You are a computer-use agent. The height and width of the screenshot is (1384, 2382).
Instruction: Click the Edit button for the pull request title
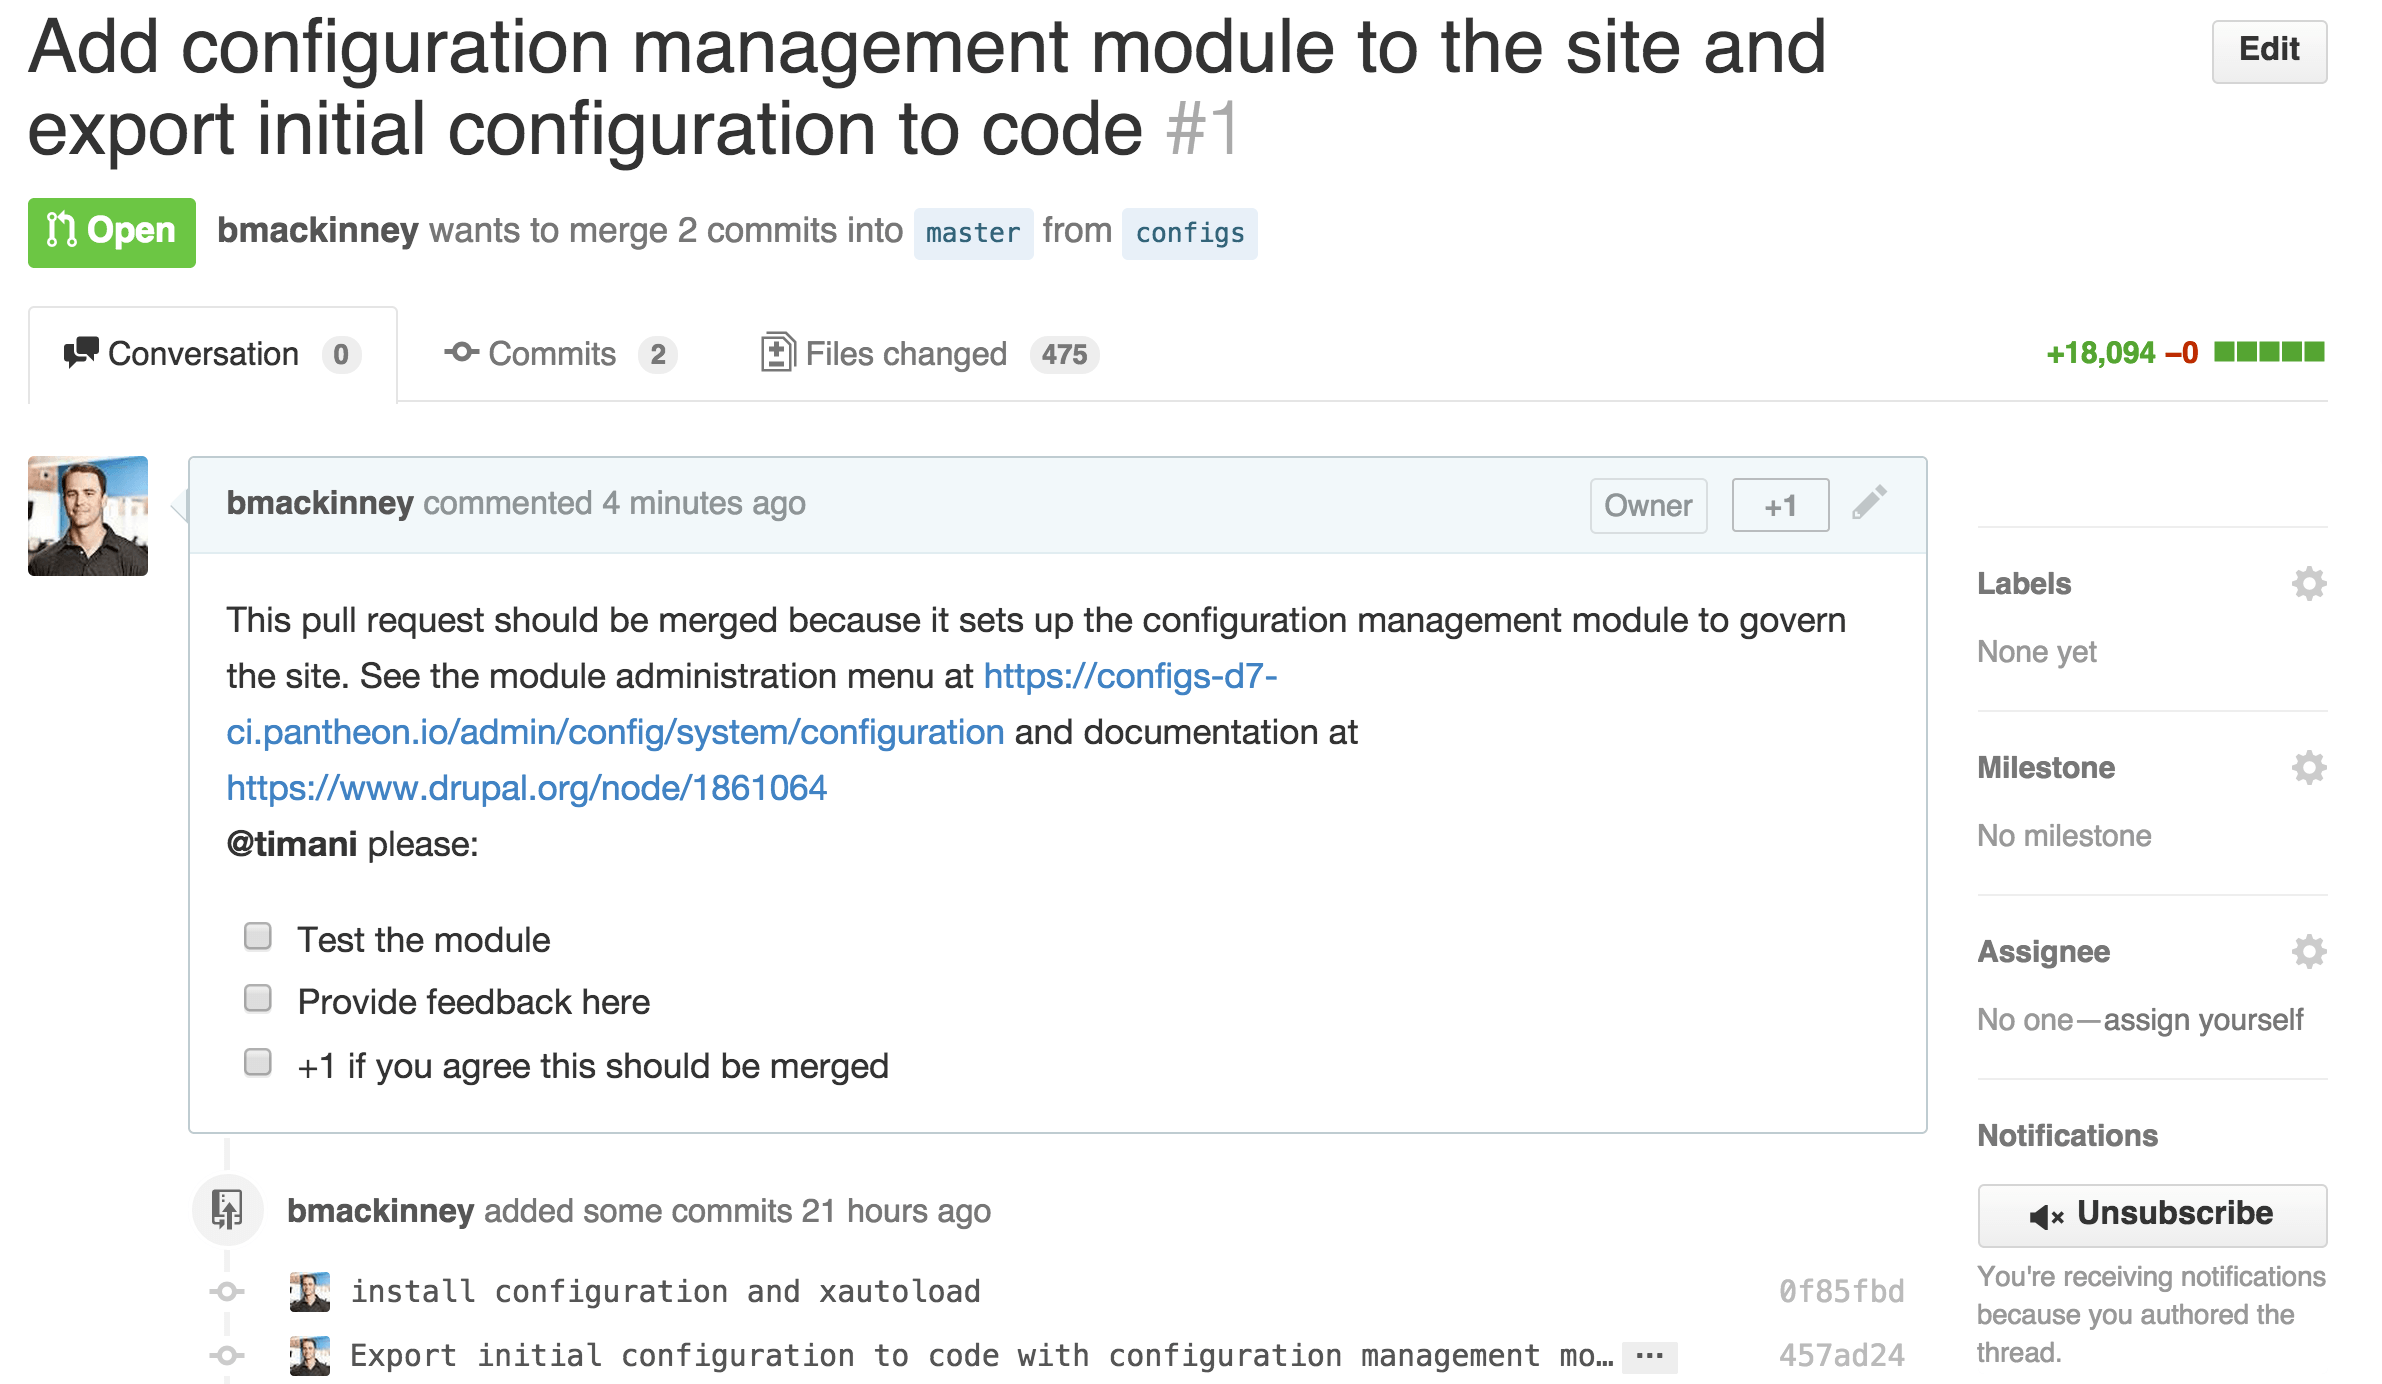coord(2268,50)
